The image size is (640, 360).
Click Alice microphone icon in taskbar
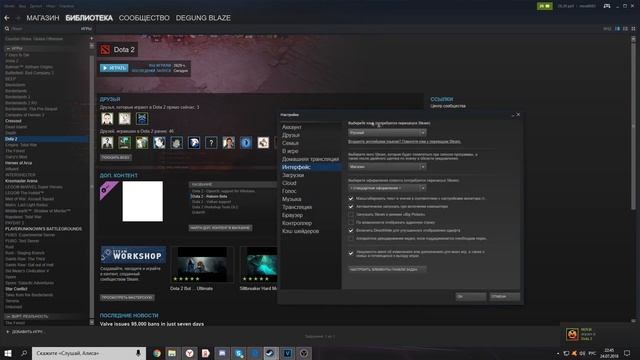138,353
